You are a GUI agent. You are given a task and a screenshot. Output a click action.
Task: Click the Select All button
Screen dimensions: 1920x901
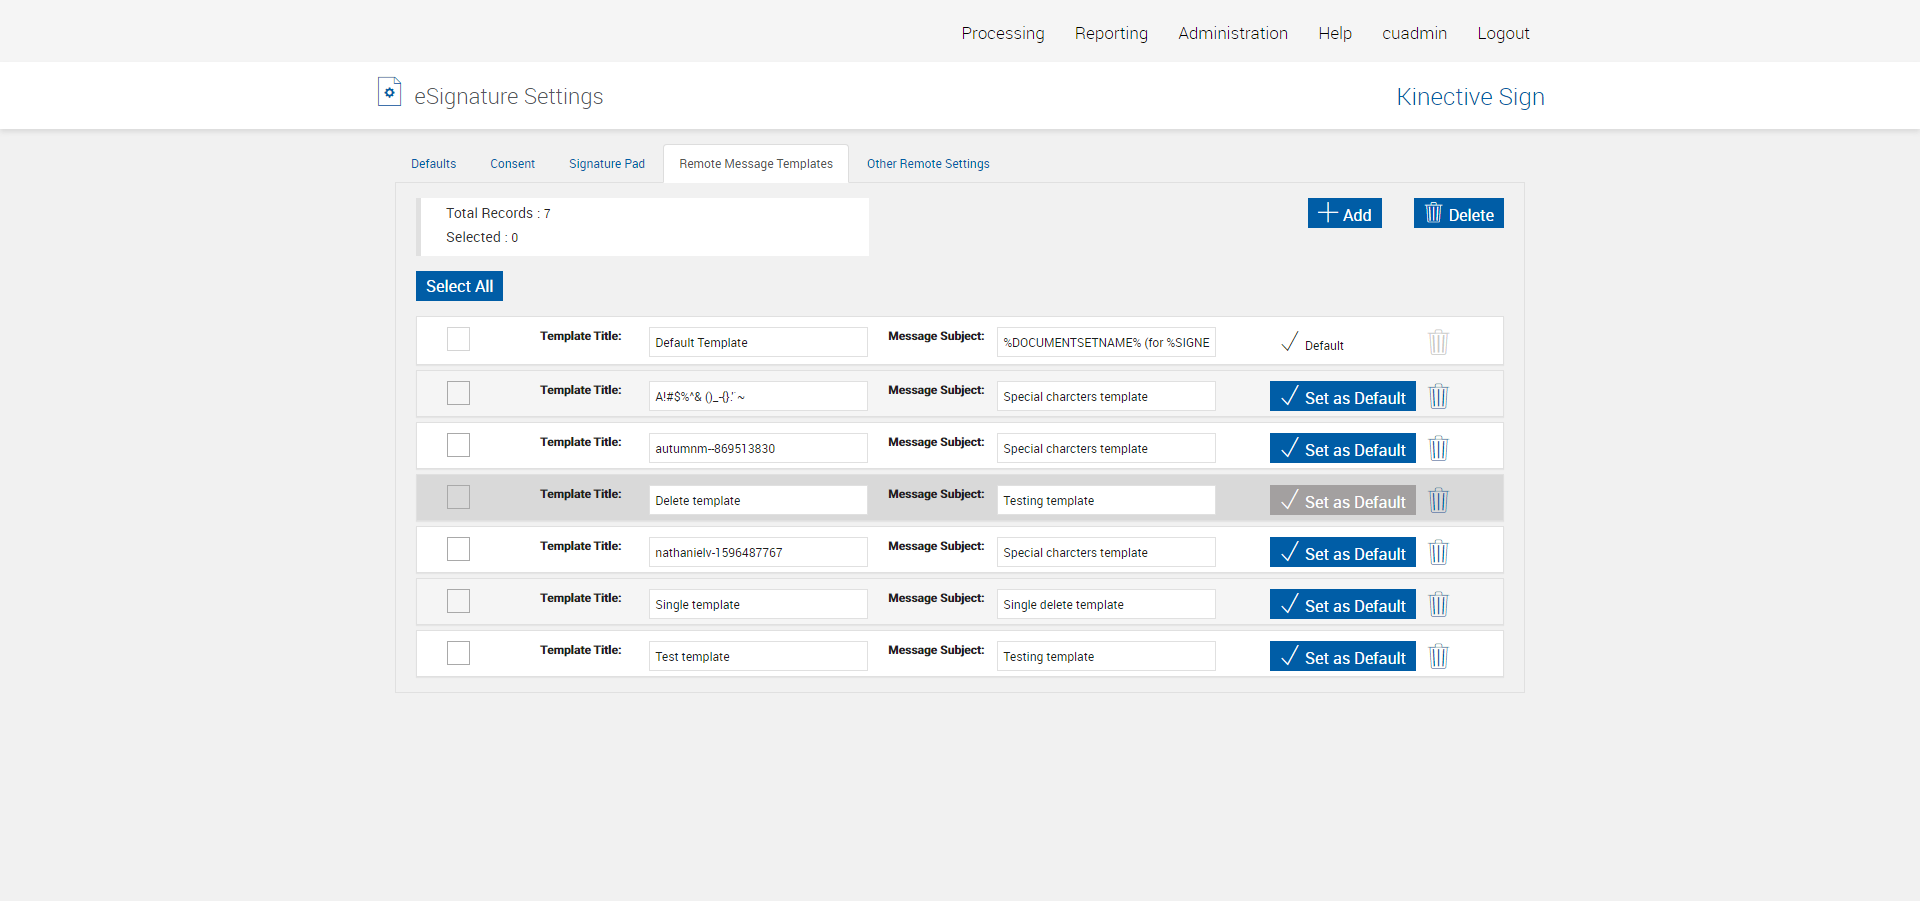pyautogui.click(x=459, y=286)
